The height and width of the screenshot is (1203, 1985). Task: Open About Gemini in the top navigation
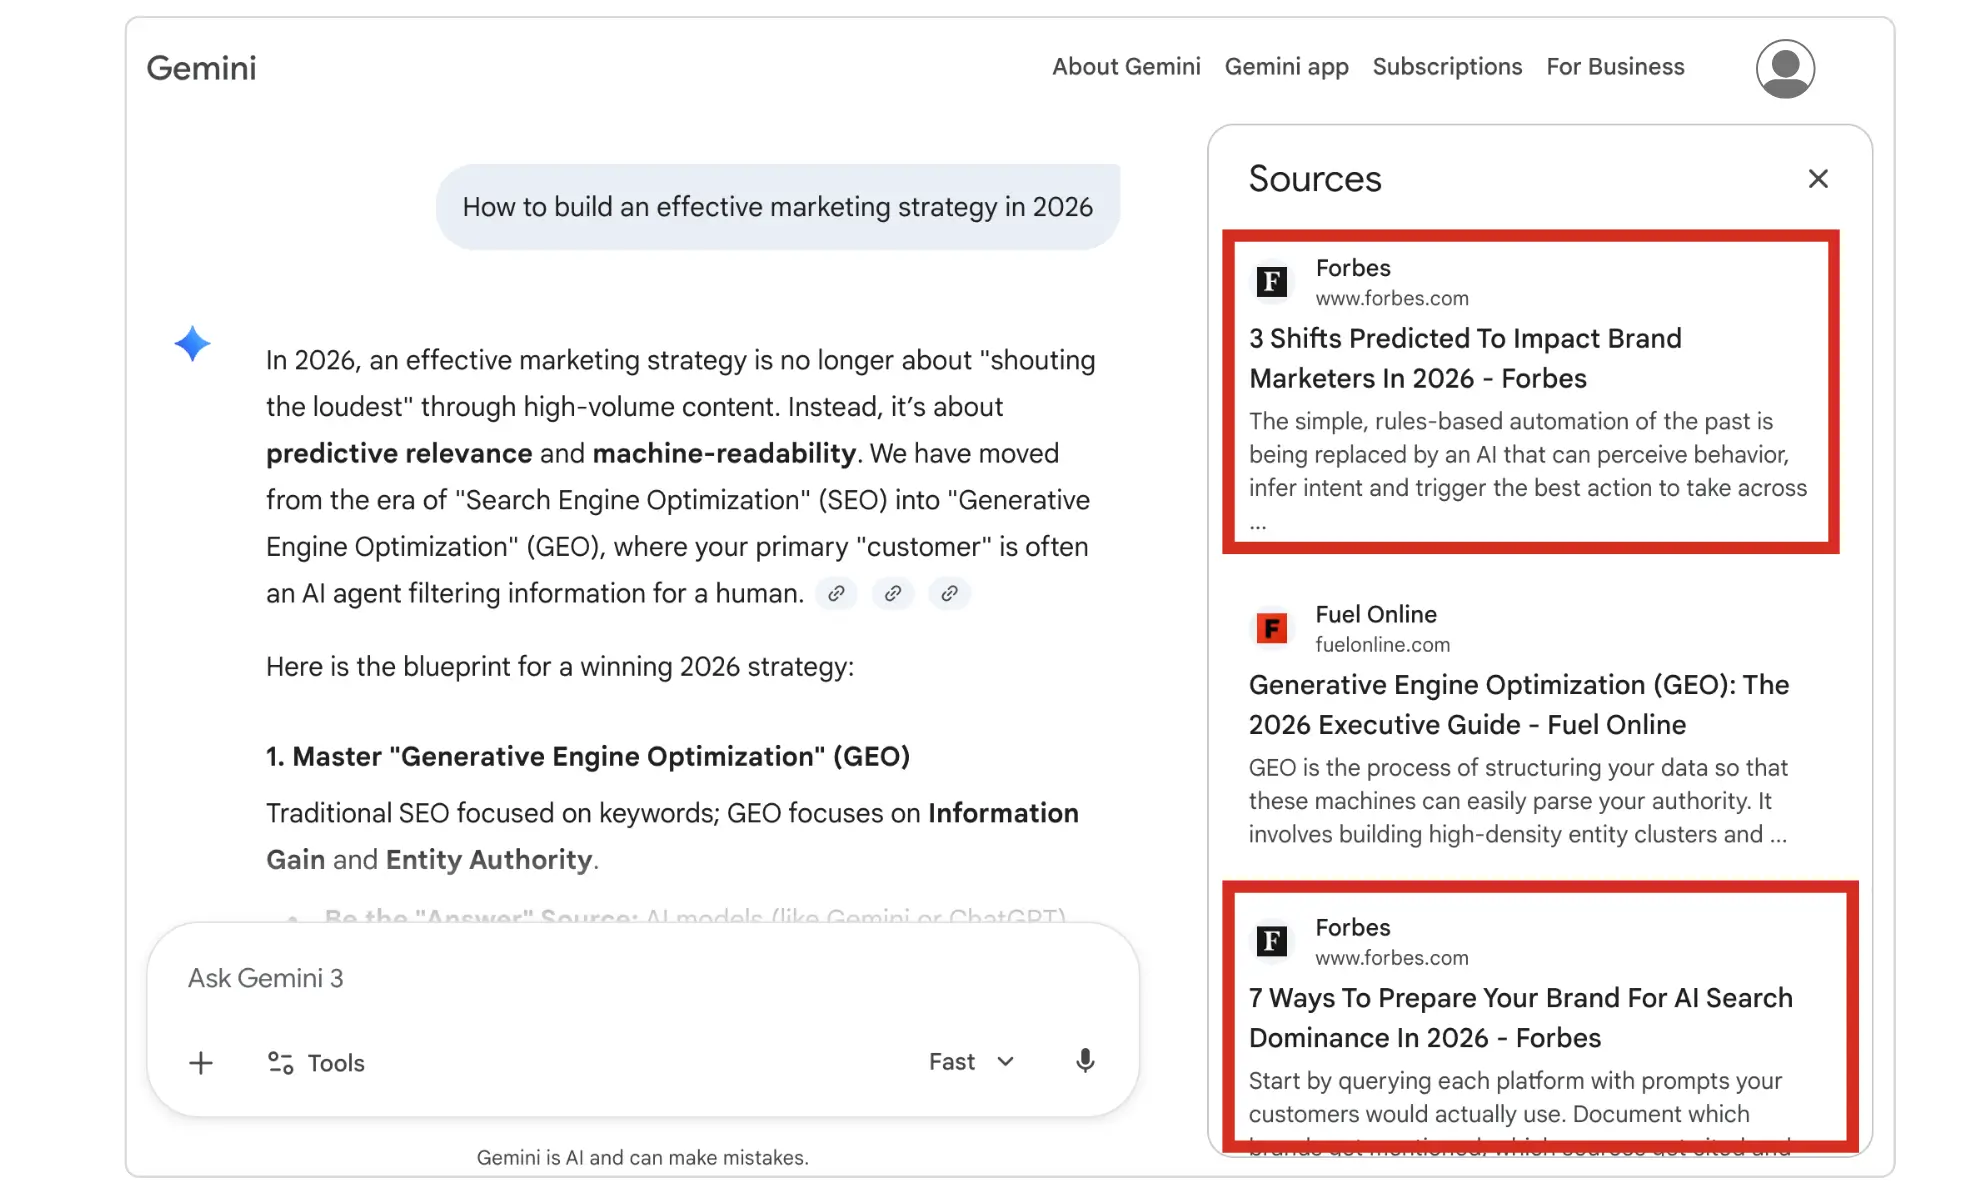click(x=1126, y=67)
